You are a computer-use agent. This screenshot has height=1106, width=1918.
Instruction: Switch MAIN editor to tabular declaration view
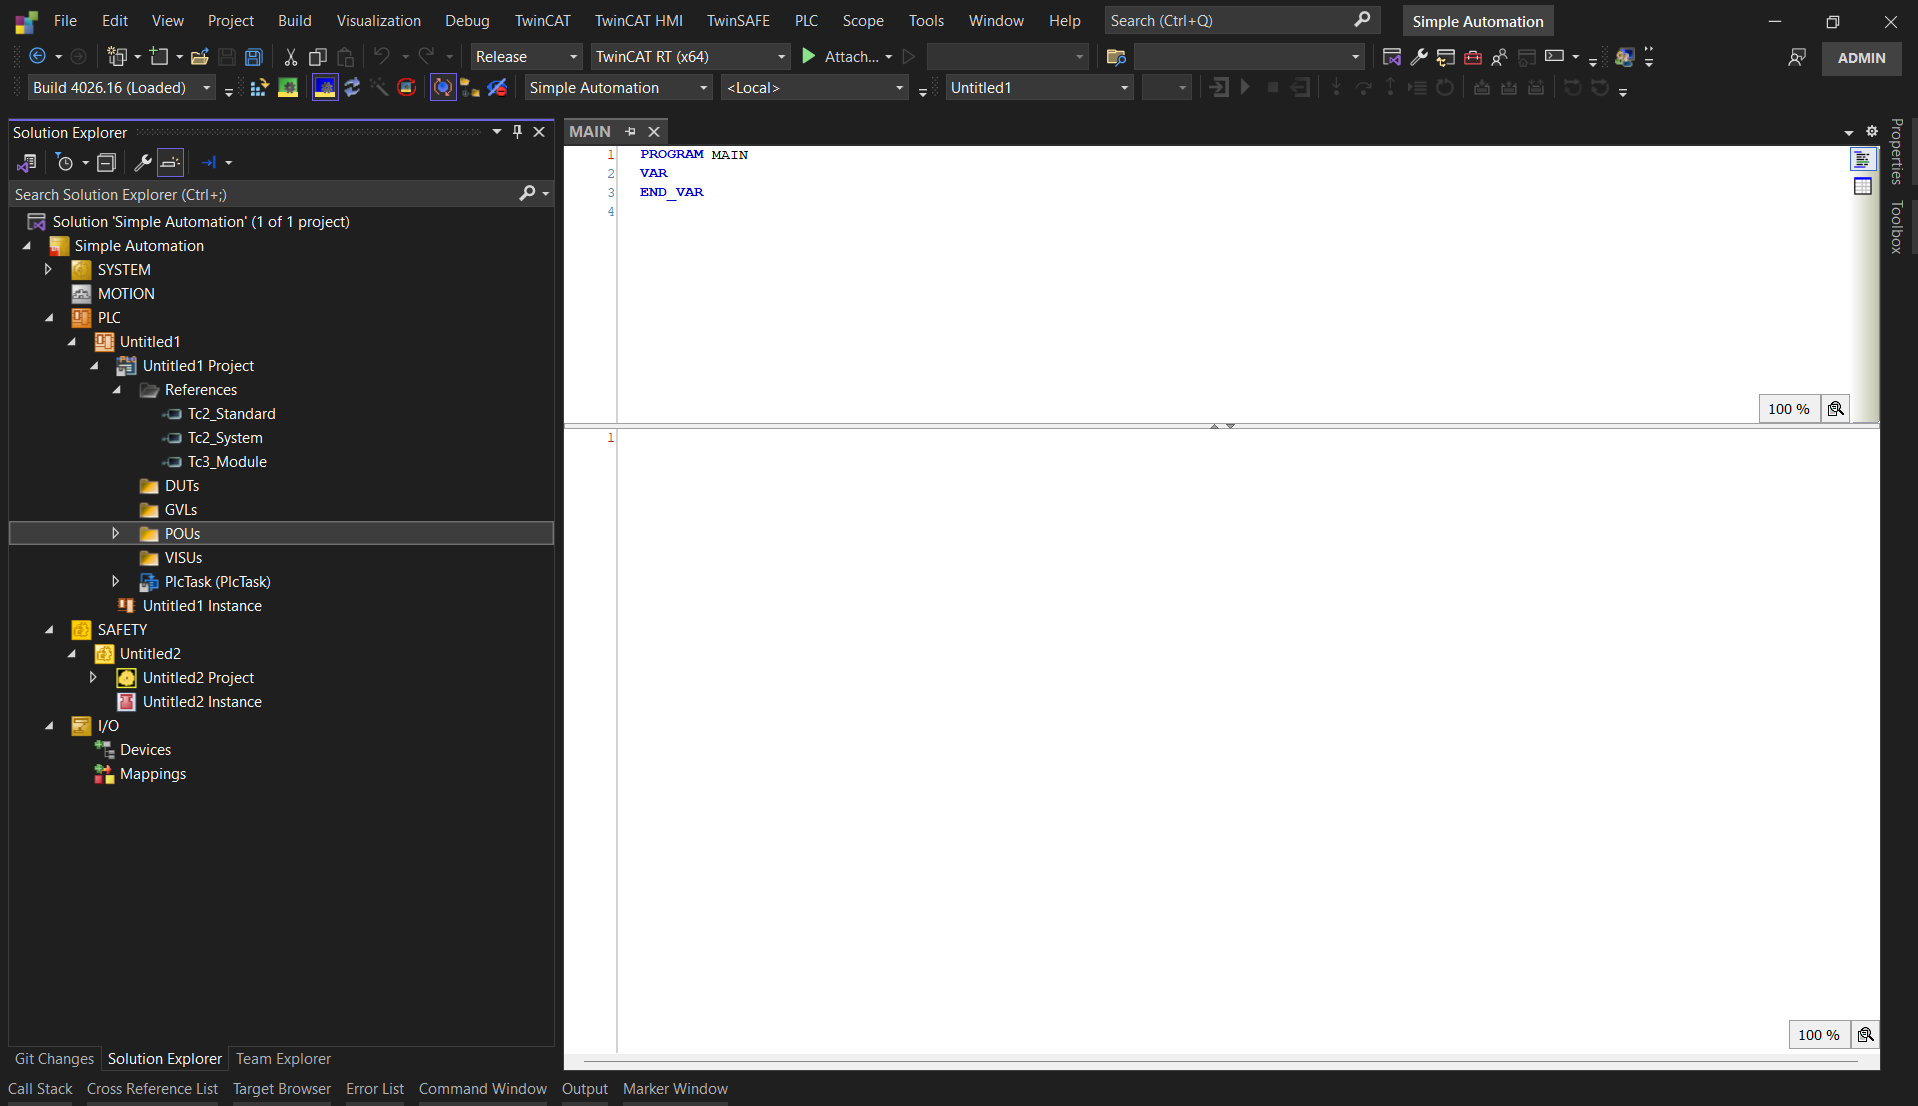[1862, 187]
